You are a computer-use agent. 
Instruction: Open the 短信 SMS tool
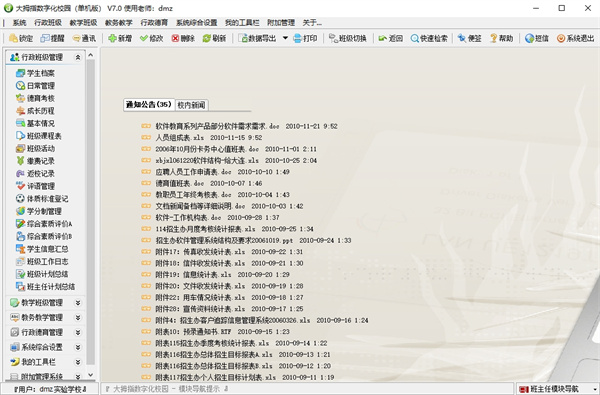[536, 38]
